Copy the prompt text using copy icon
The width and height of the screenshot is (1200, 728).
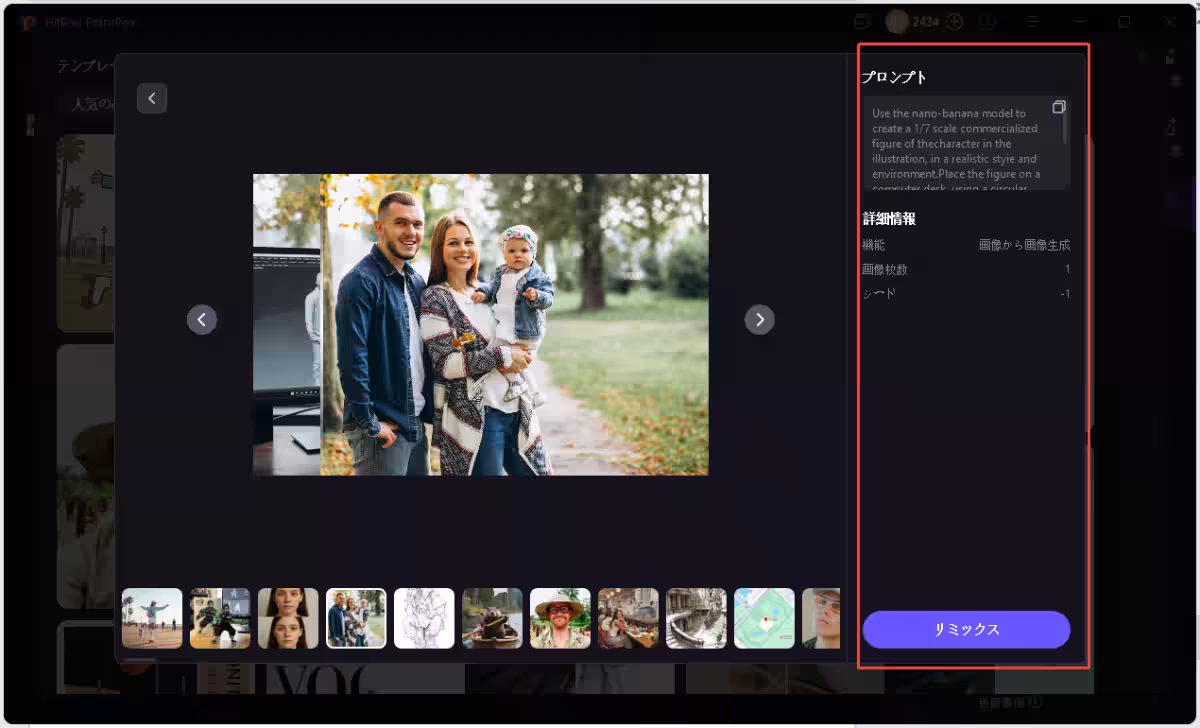[x=1059, y=107]
